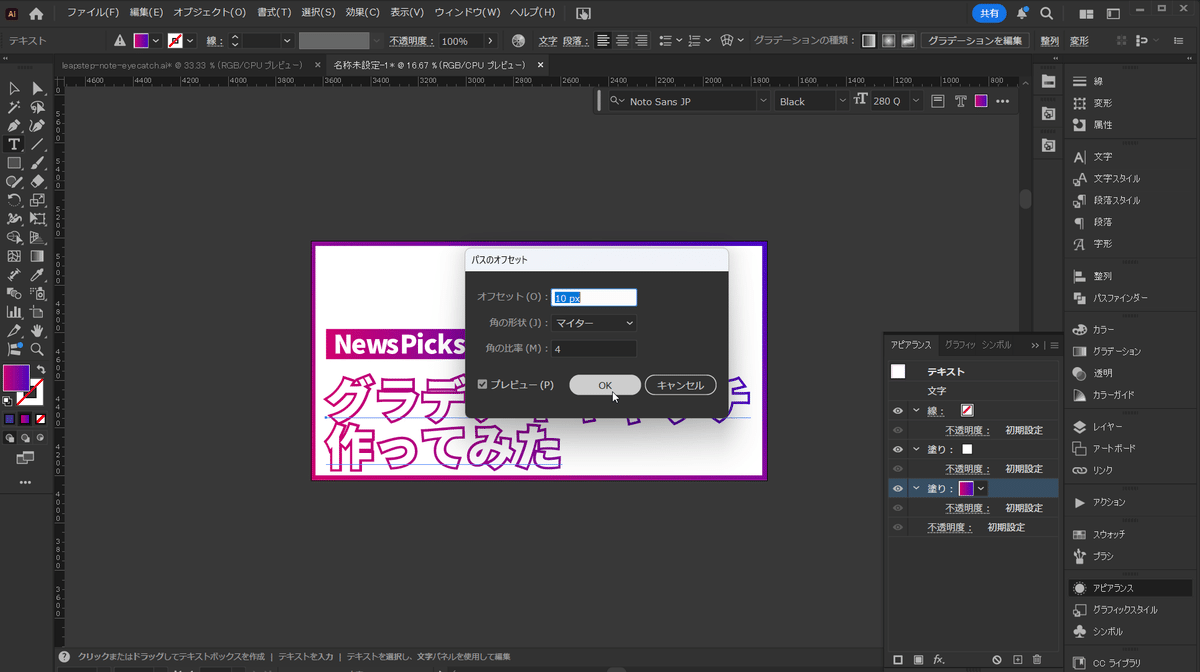Screen dimensions: 1200x672
Task: Open the Noto Sans JP font dropdown
Action: (x=762, y=101)
